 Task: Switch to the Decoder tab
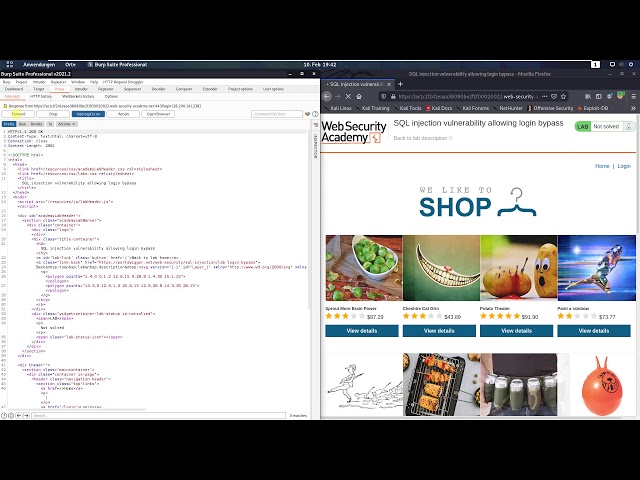click(x=159, y=89)
